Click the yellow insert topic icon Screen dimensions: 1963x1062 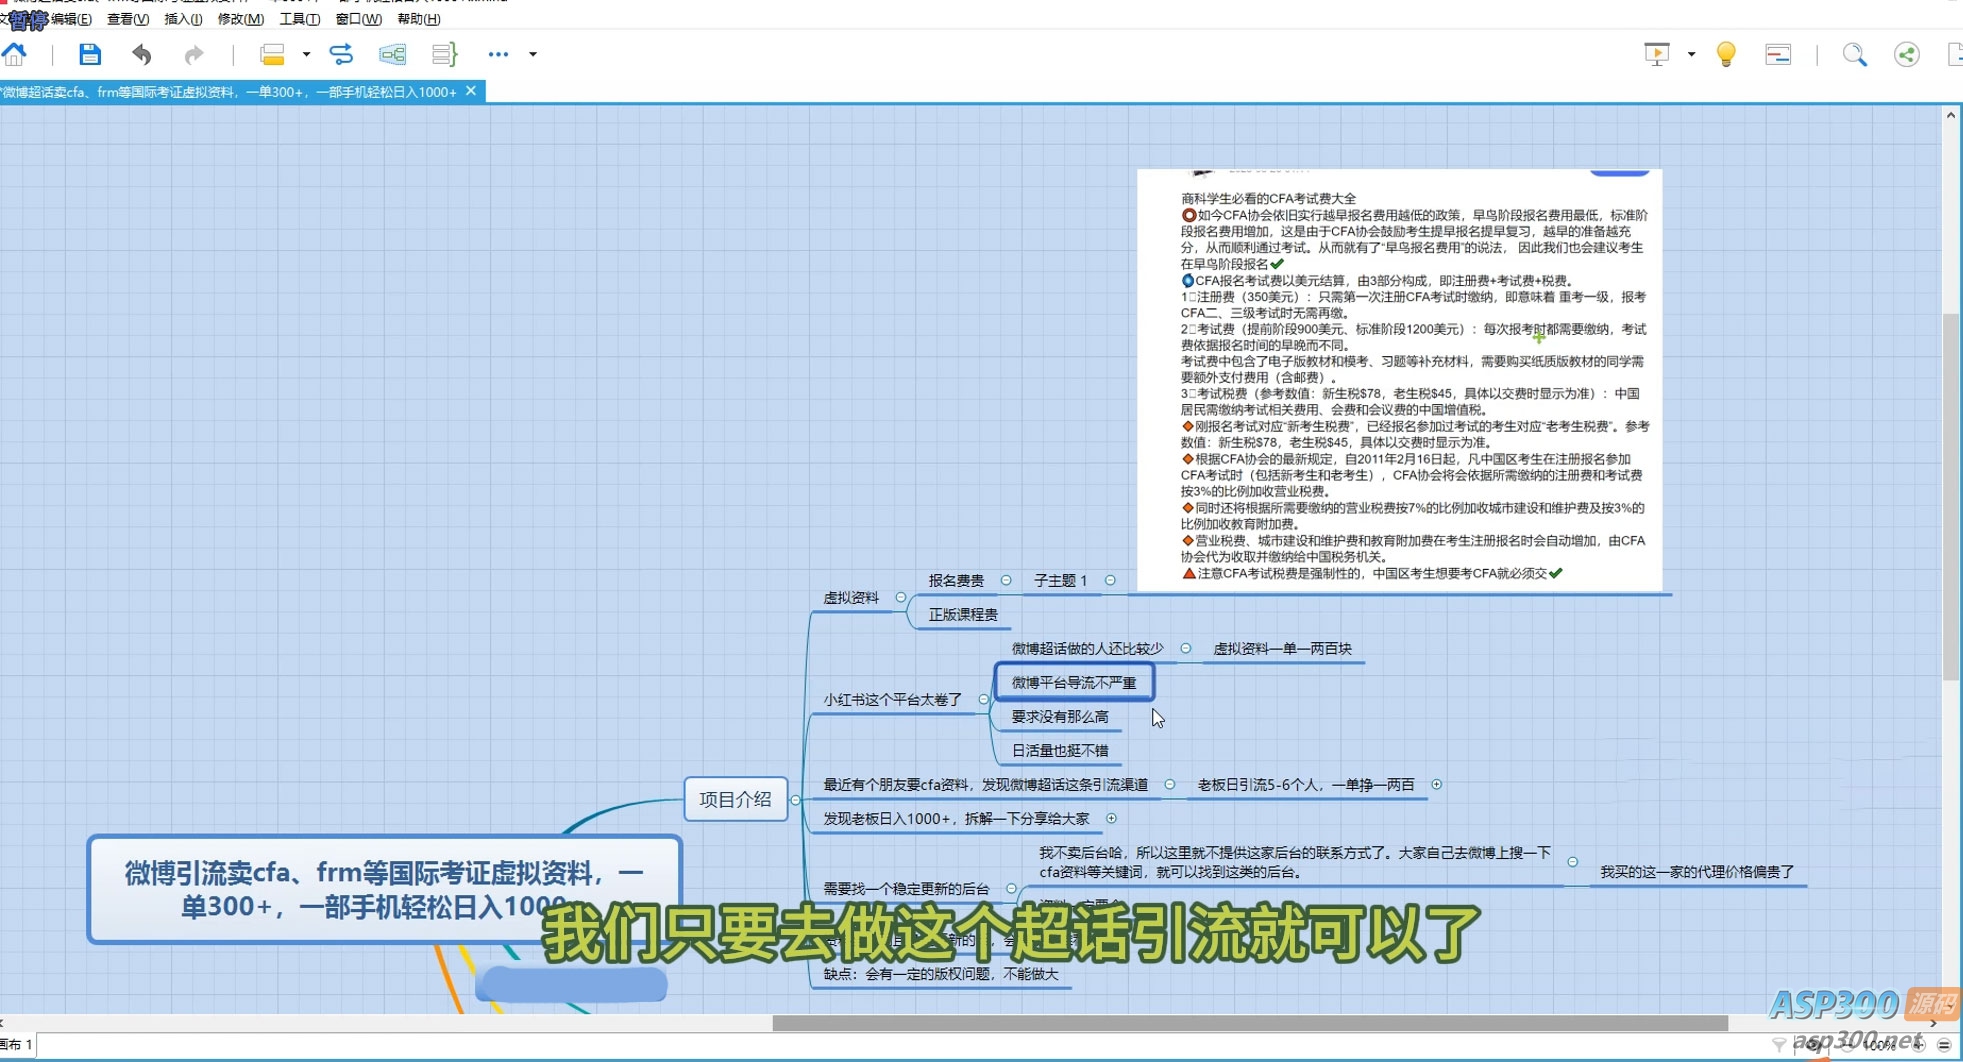click(x=272, y=54)
